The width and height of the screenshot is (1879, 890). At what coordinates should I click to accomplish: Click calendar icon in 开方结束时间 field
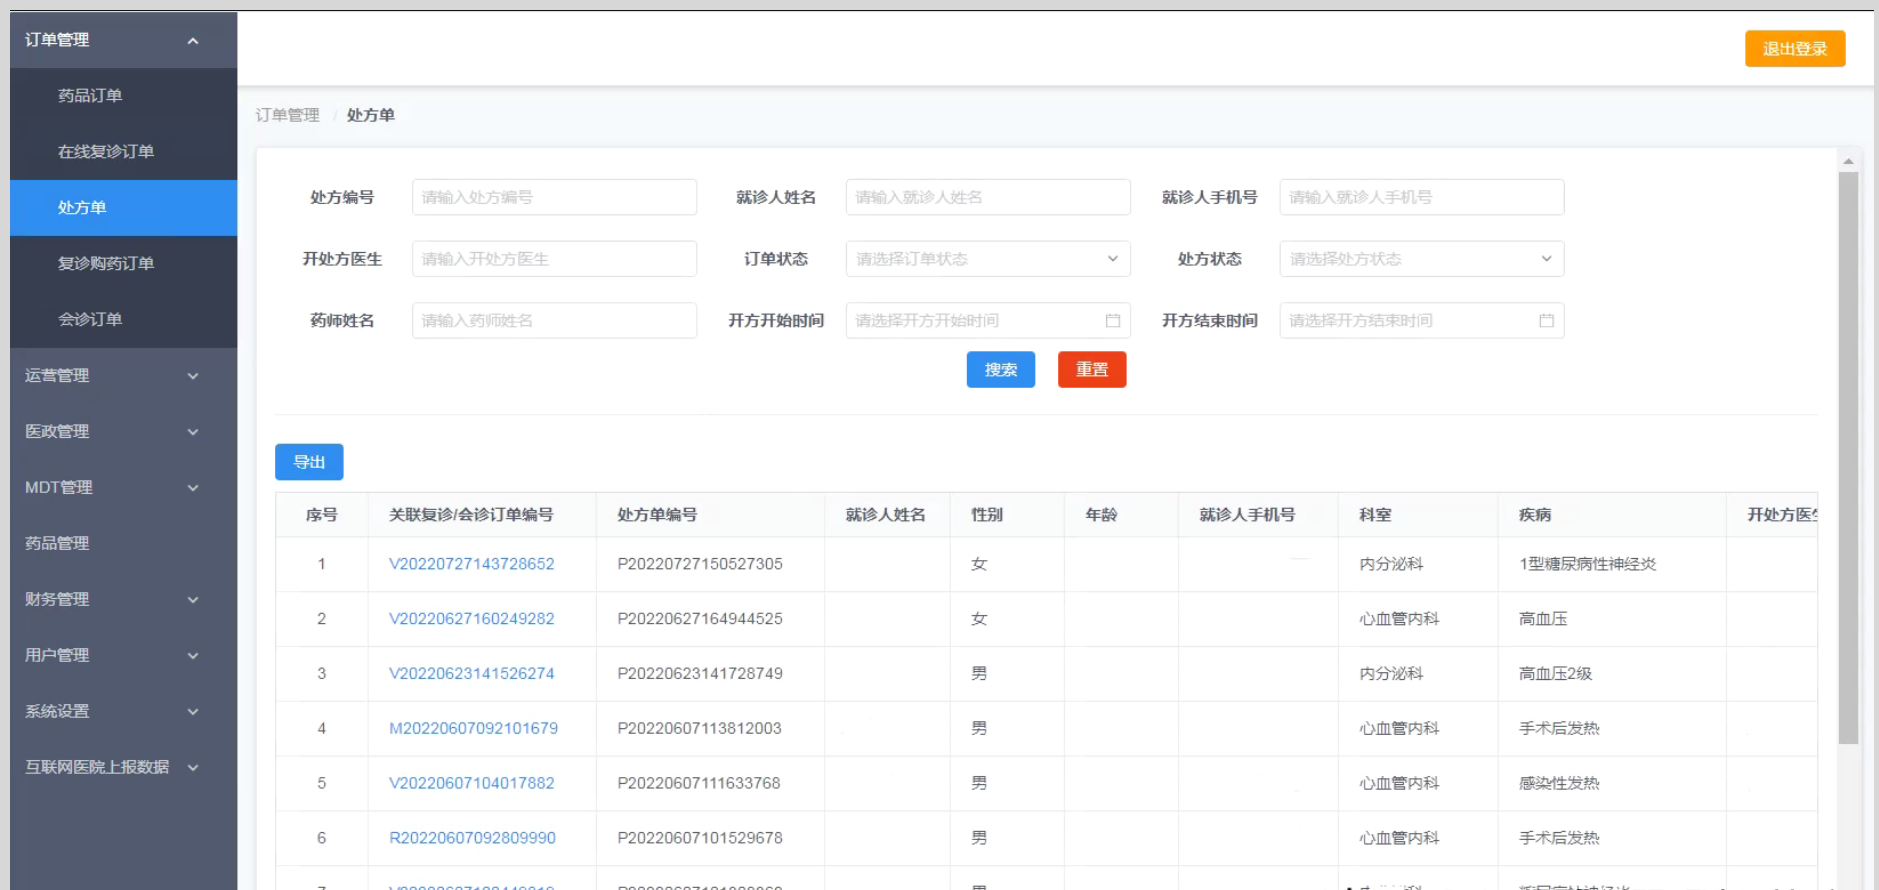(1546, 321)
